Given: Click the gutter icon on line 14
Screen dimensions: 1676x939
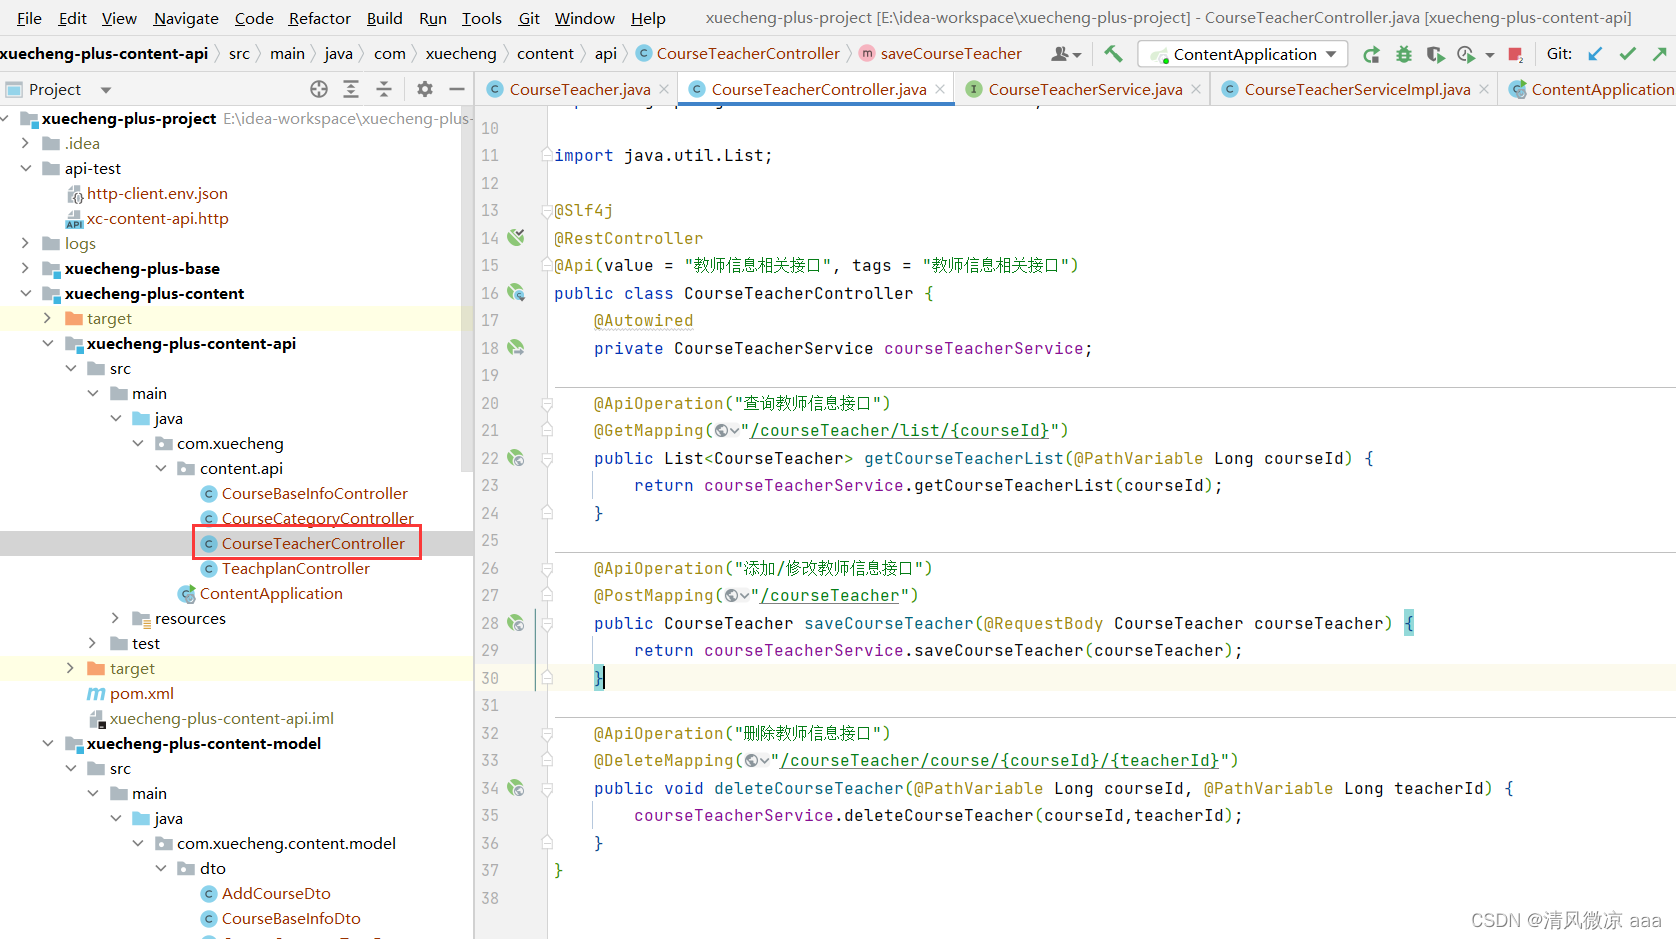Looking at the screenshot, I should point(516,238).
